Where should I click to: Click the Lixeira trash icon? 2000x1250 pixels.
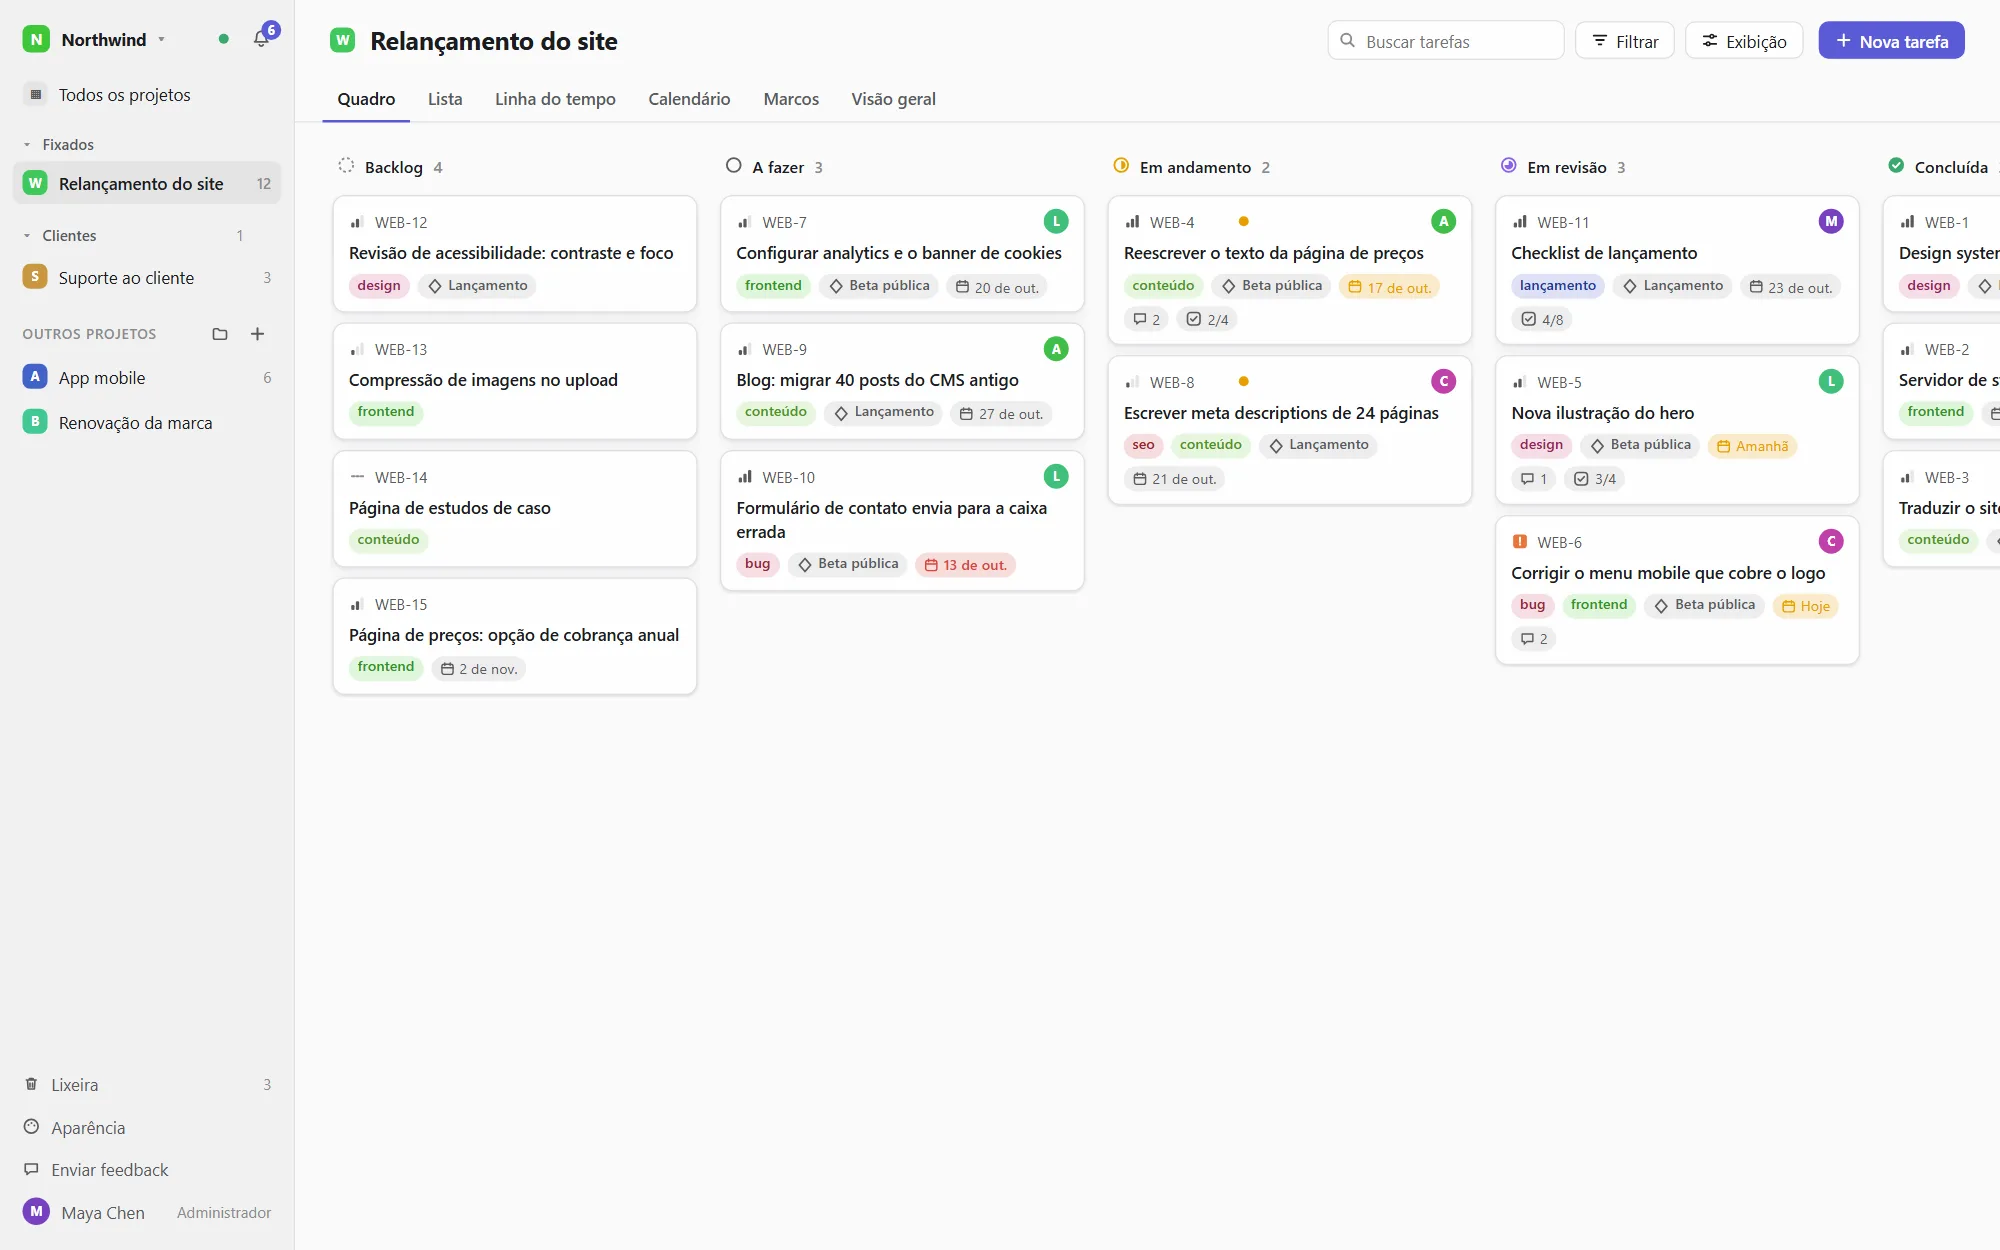31,1084
